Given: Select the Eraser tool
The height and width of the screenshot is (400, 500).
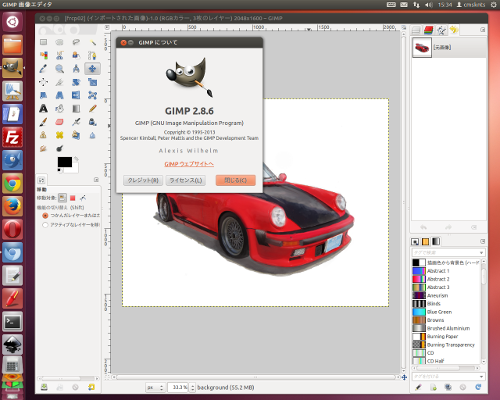Looking at the screenshot, I should point(60,122).
